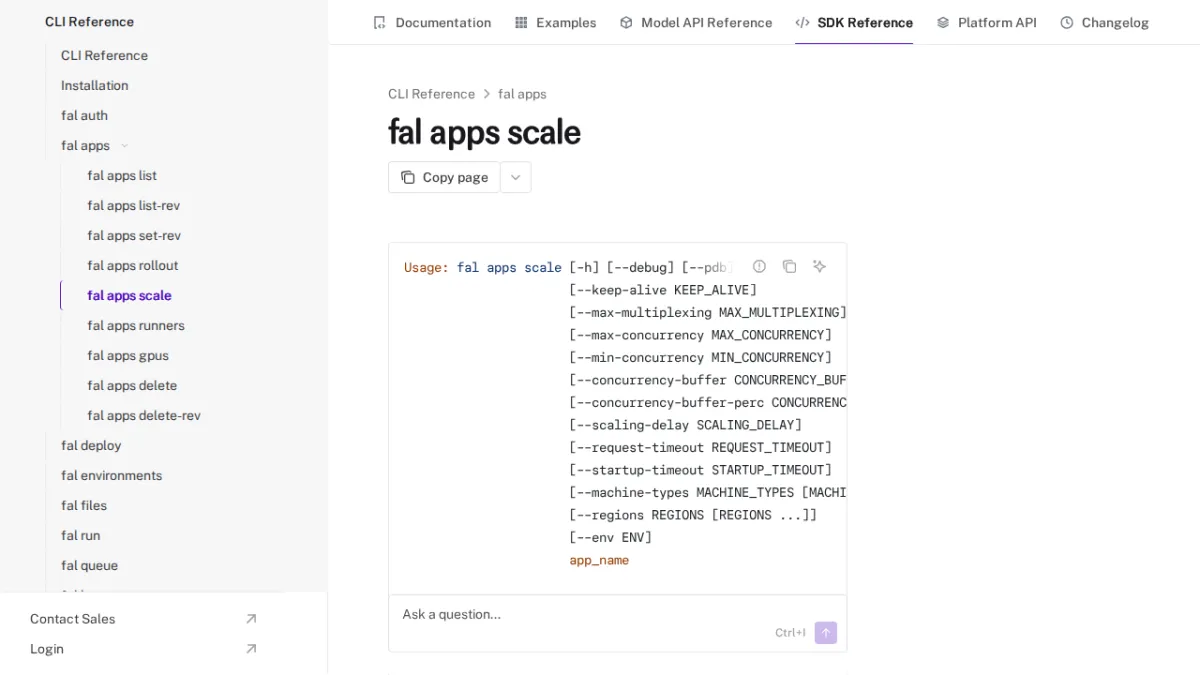
Task: Click the --keep-alive KEEP_ALIVE line
Action: point(663,290)
